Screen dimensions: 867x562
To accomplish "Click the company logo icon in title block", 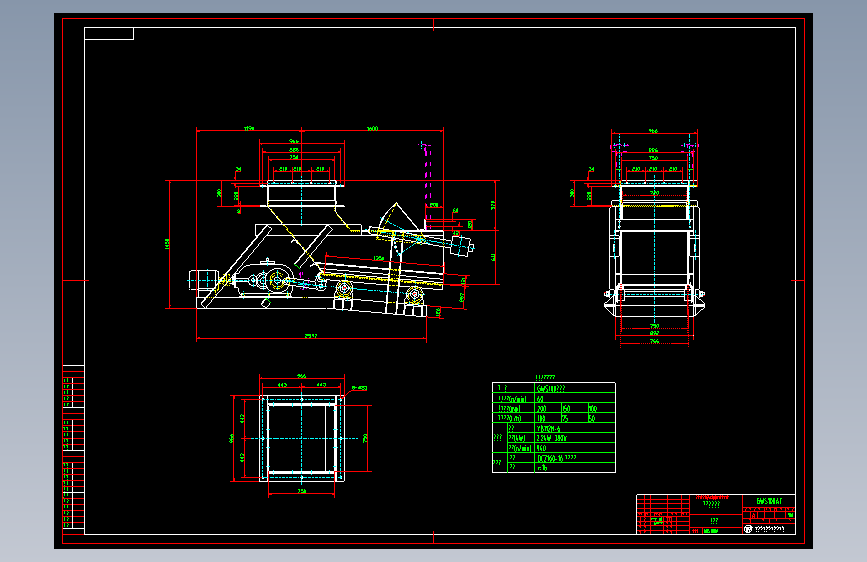I will pyautogui.click(x=748, y=529).
